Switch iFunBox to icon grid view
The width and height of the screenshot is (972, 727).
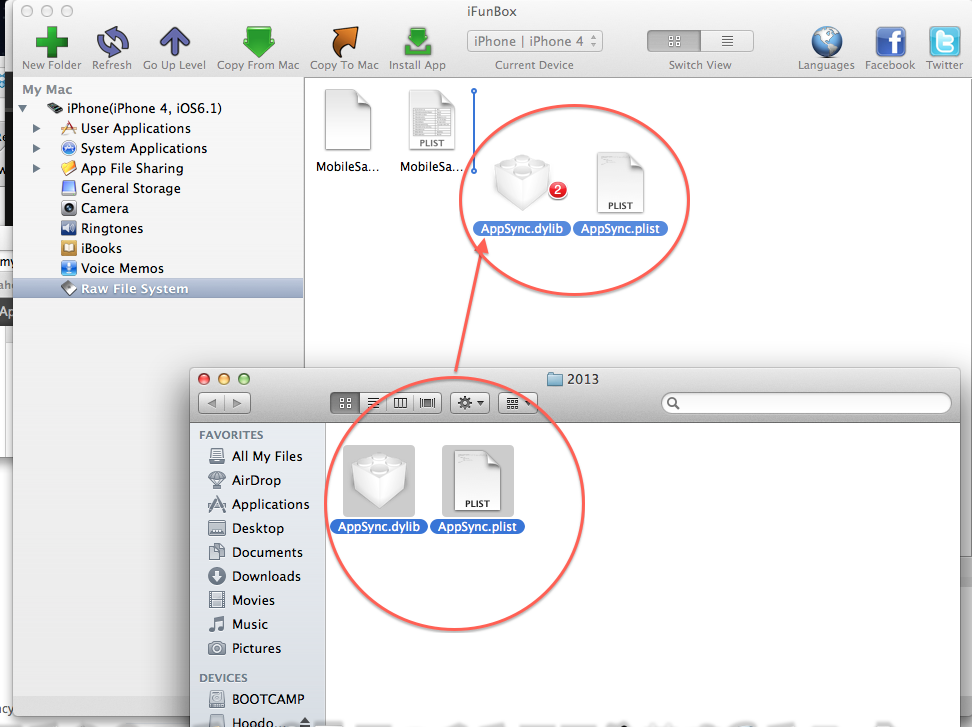click(x=674, y=41)
